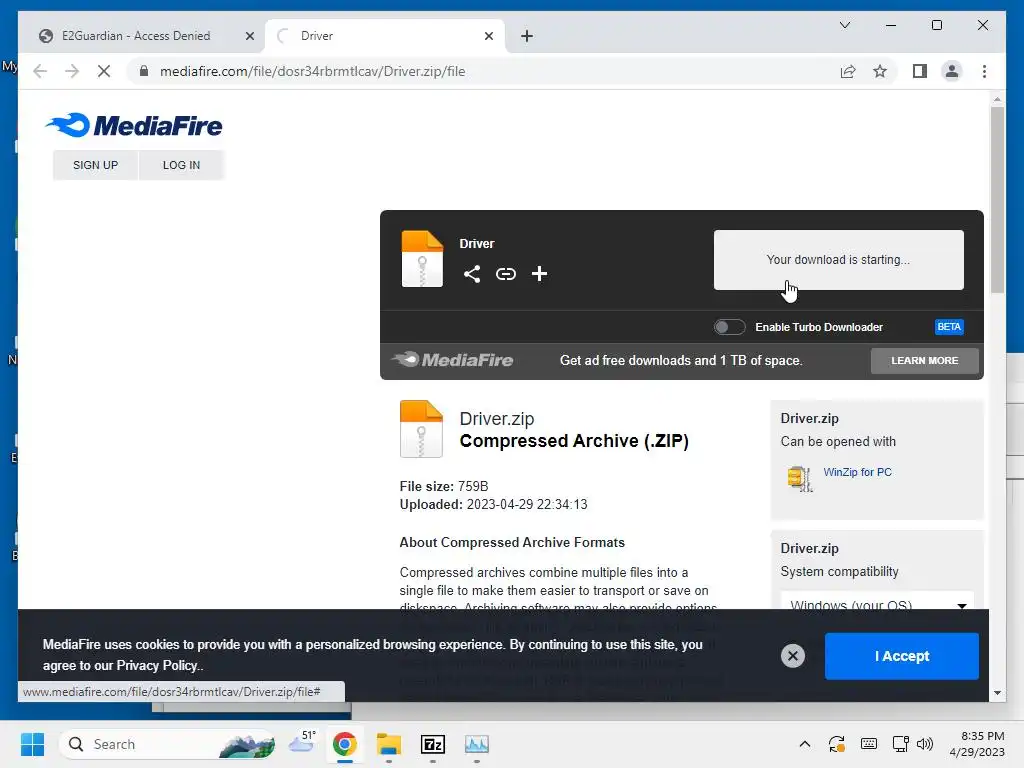Screen dimensions: 1024x768
Task: Click the LOG IN button
Action: pos(182,165)
